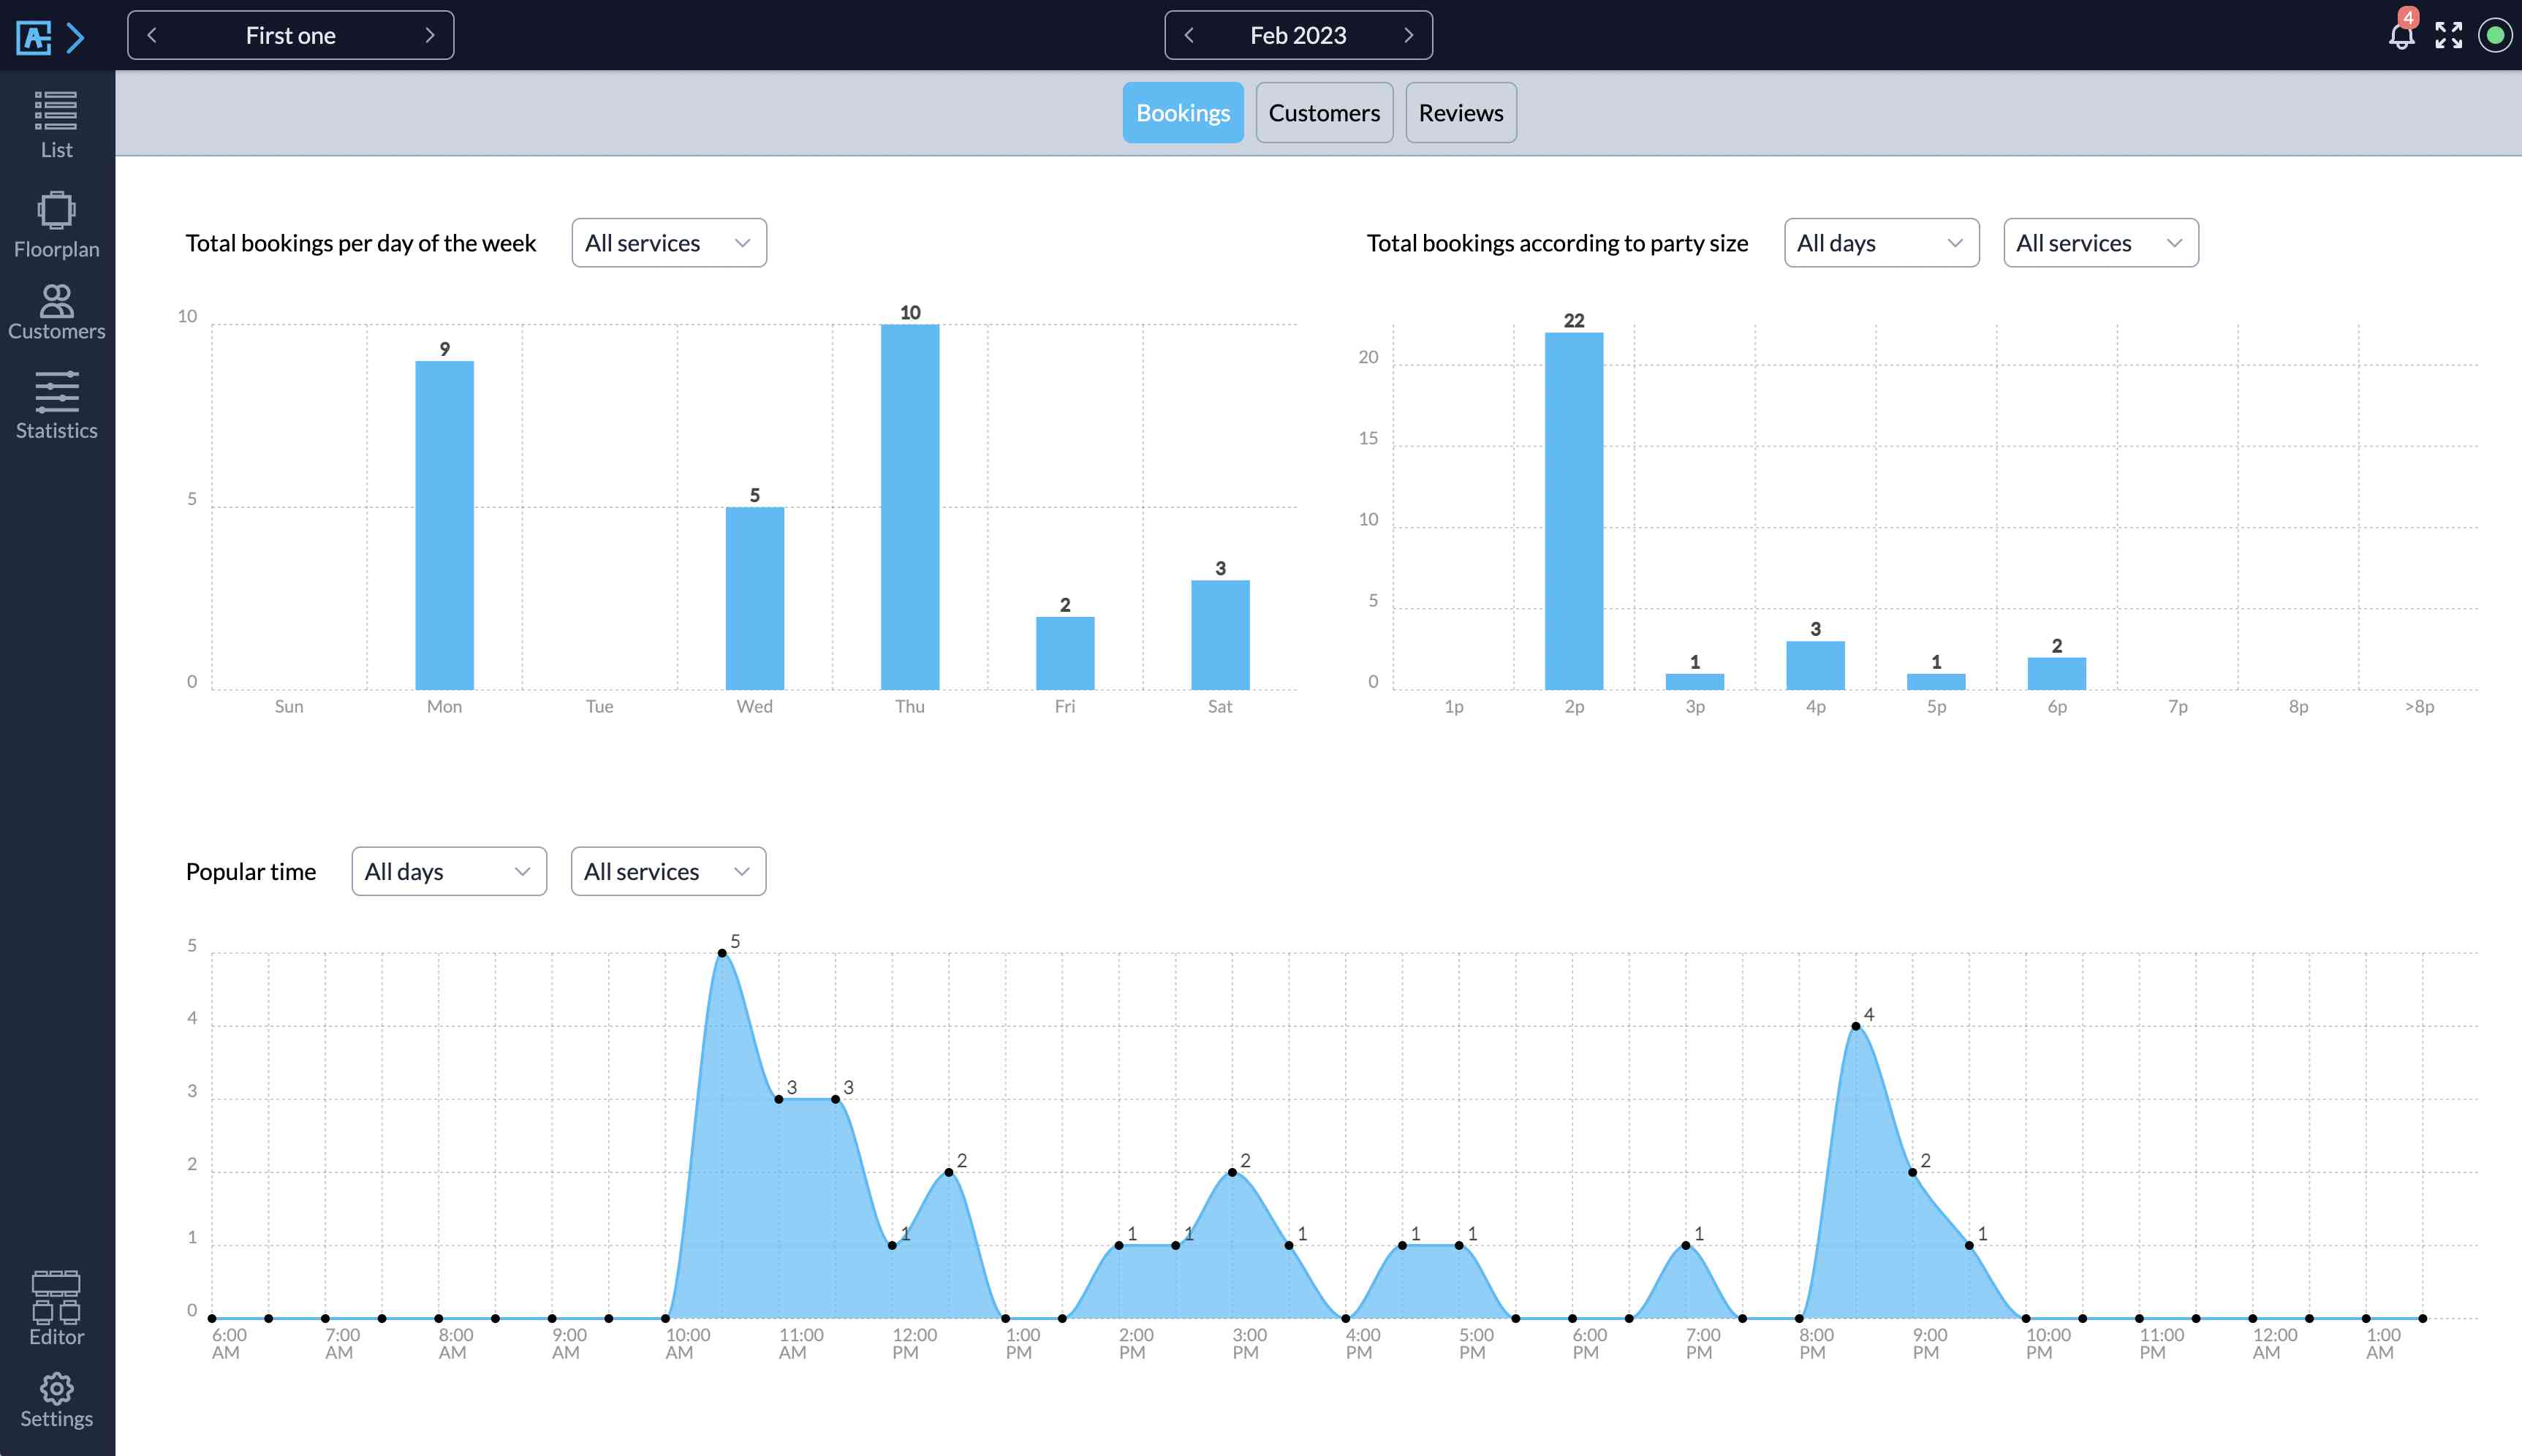Open All days dropdown for Popular time
Image resolution: width=2522 pixels, height=1456 pixels.
tap(448, 871)
